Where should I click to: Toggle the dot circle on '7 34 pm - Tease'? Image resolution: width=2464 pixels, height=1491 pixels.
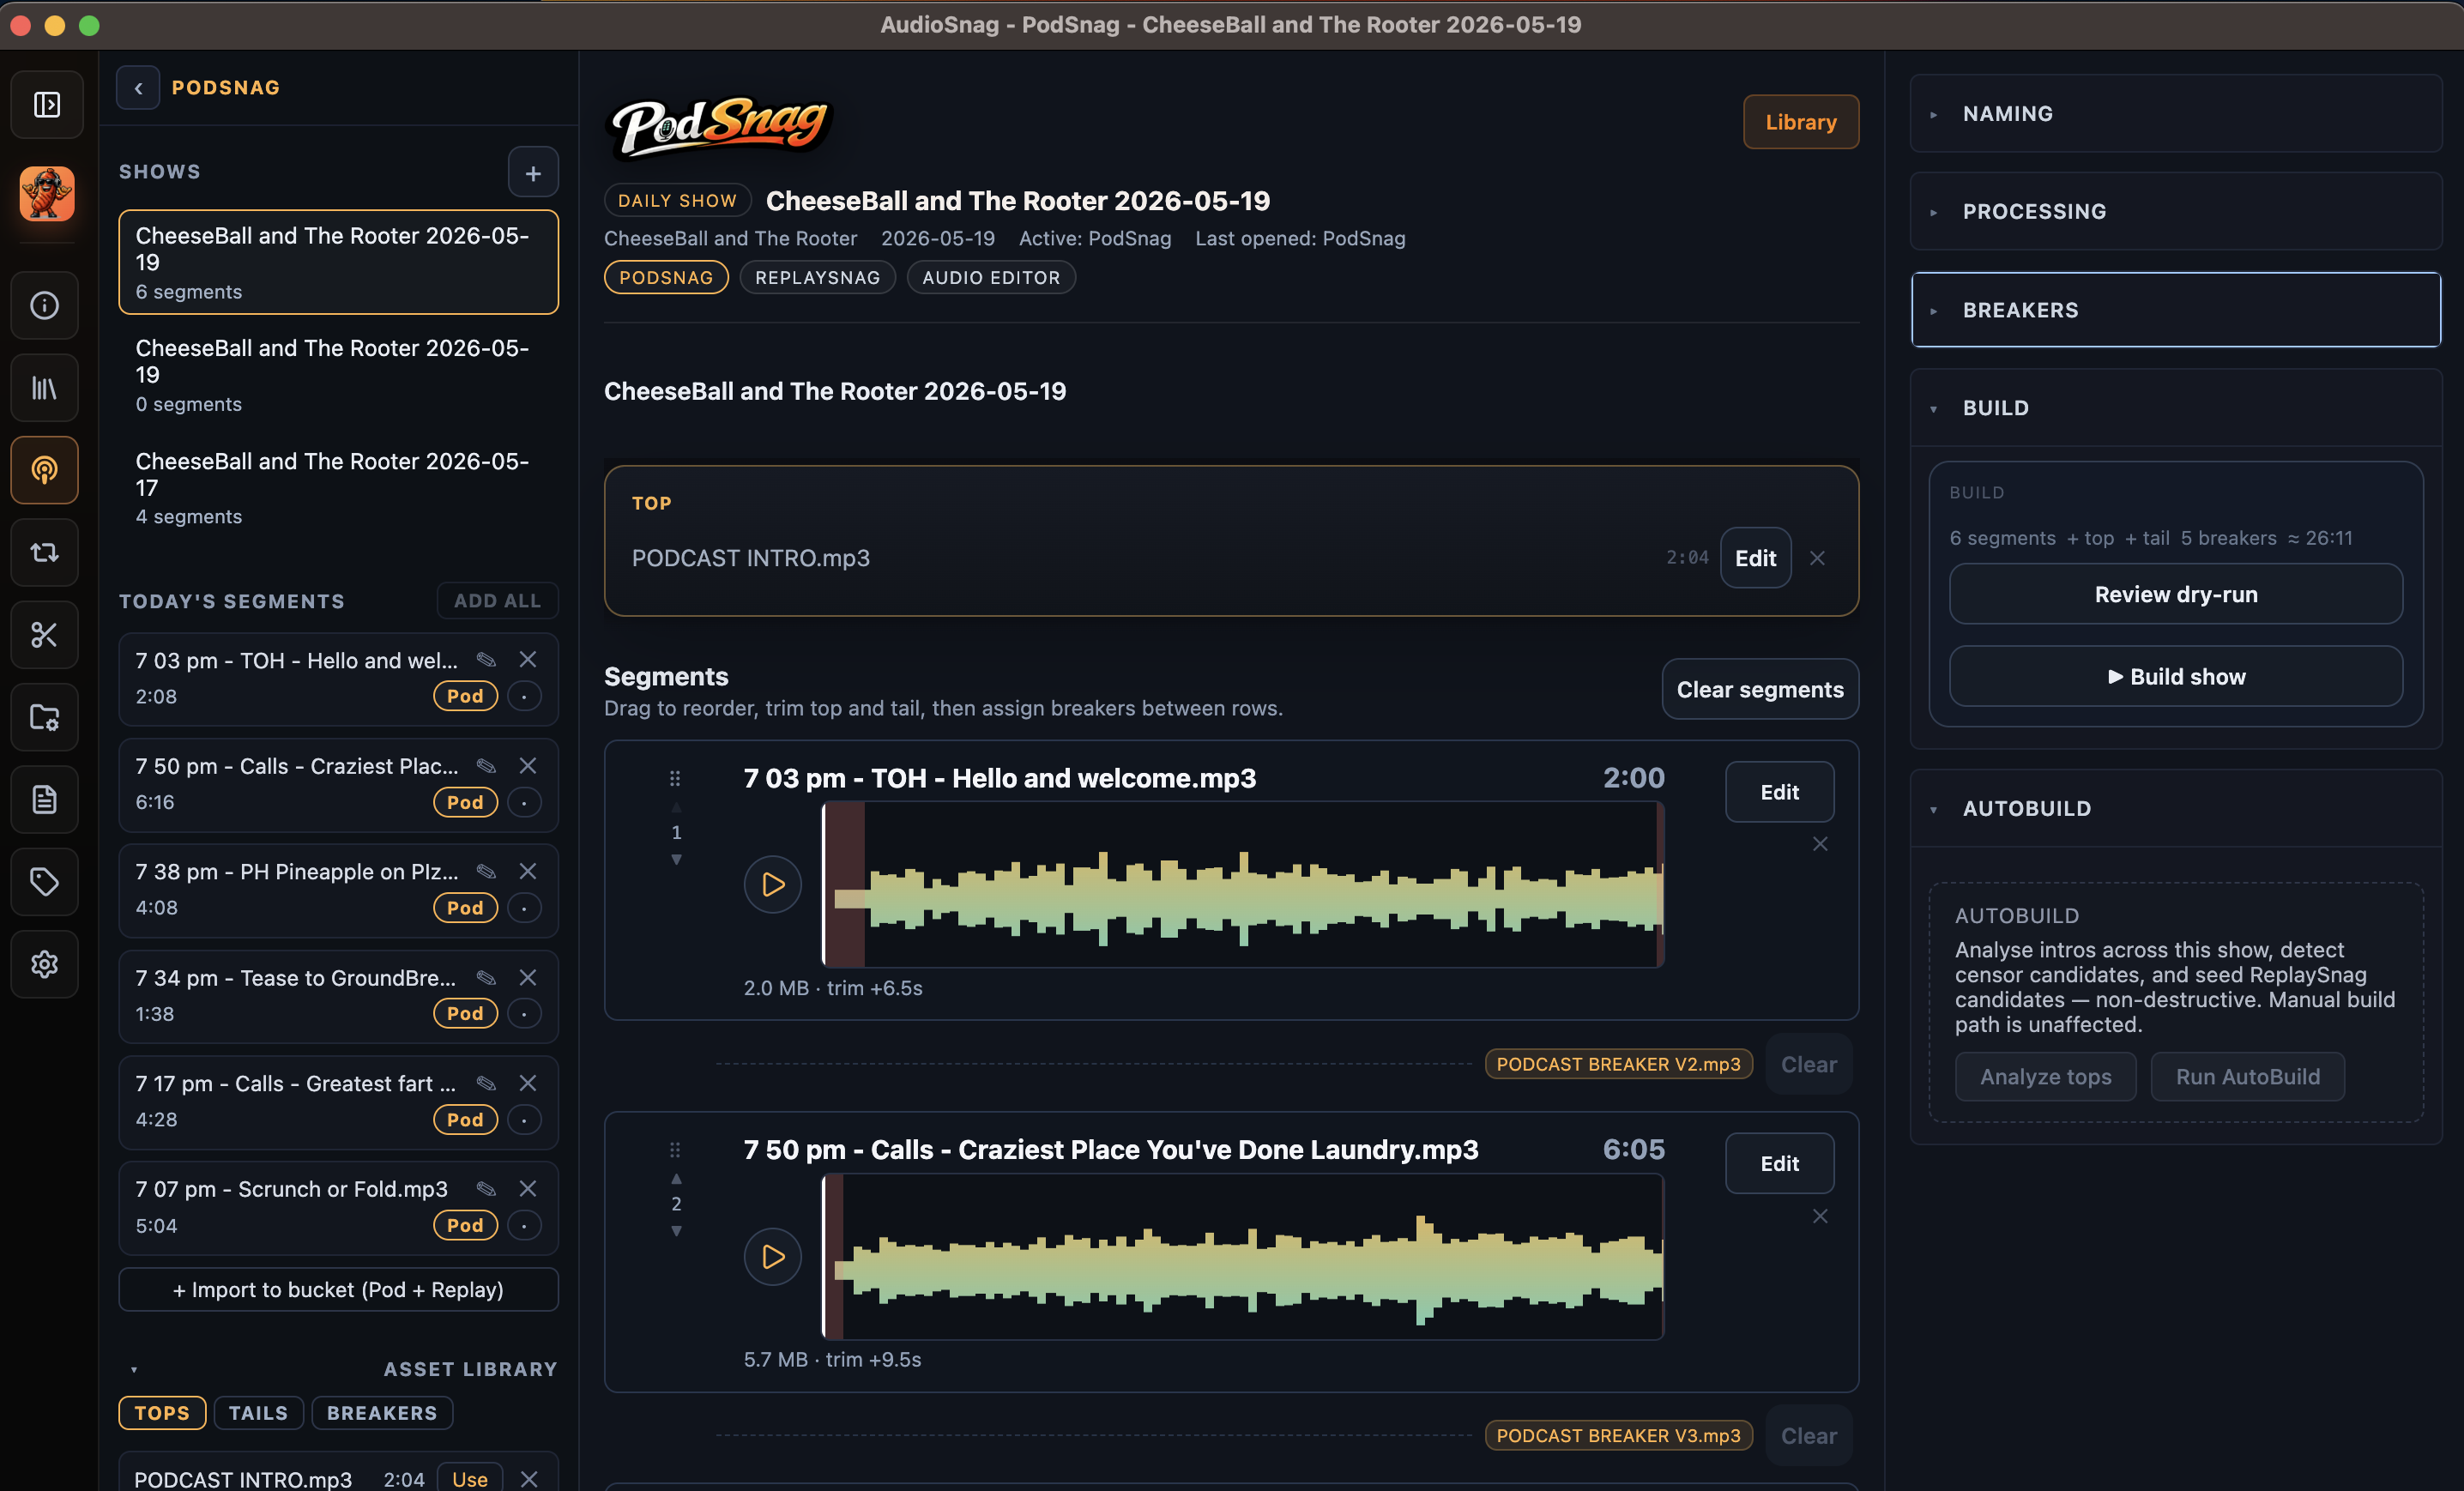(524, 1013)
